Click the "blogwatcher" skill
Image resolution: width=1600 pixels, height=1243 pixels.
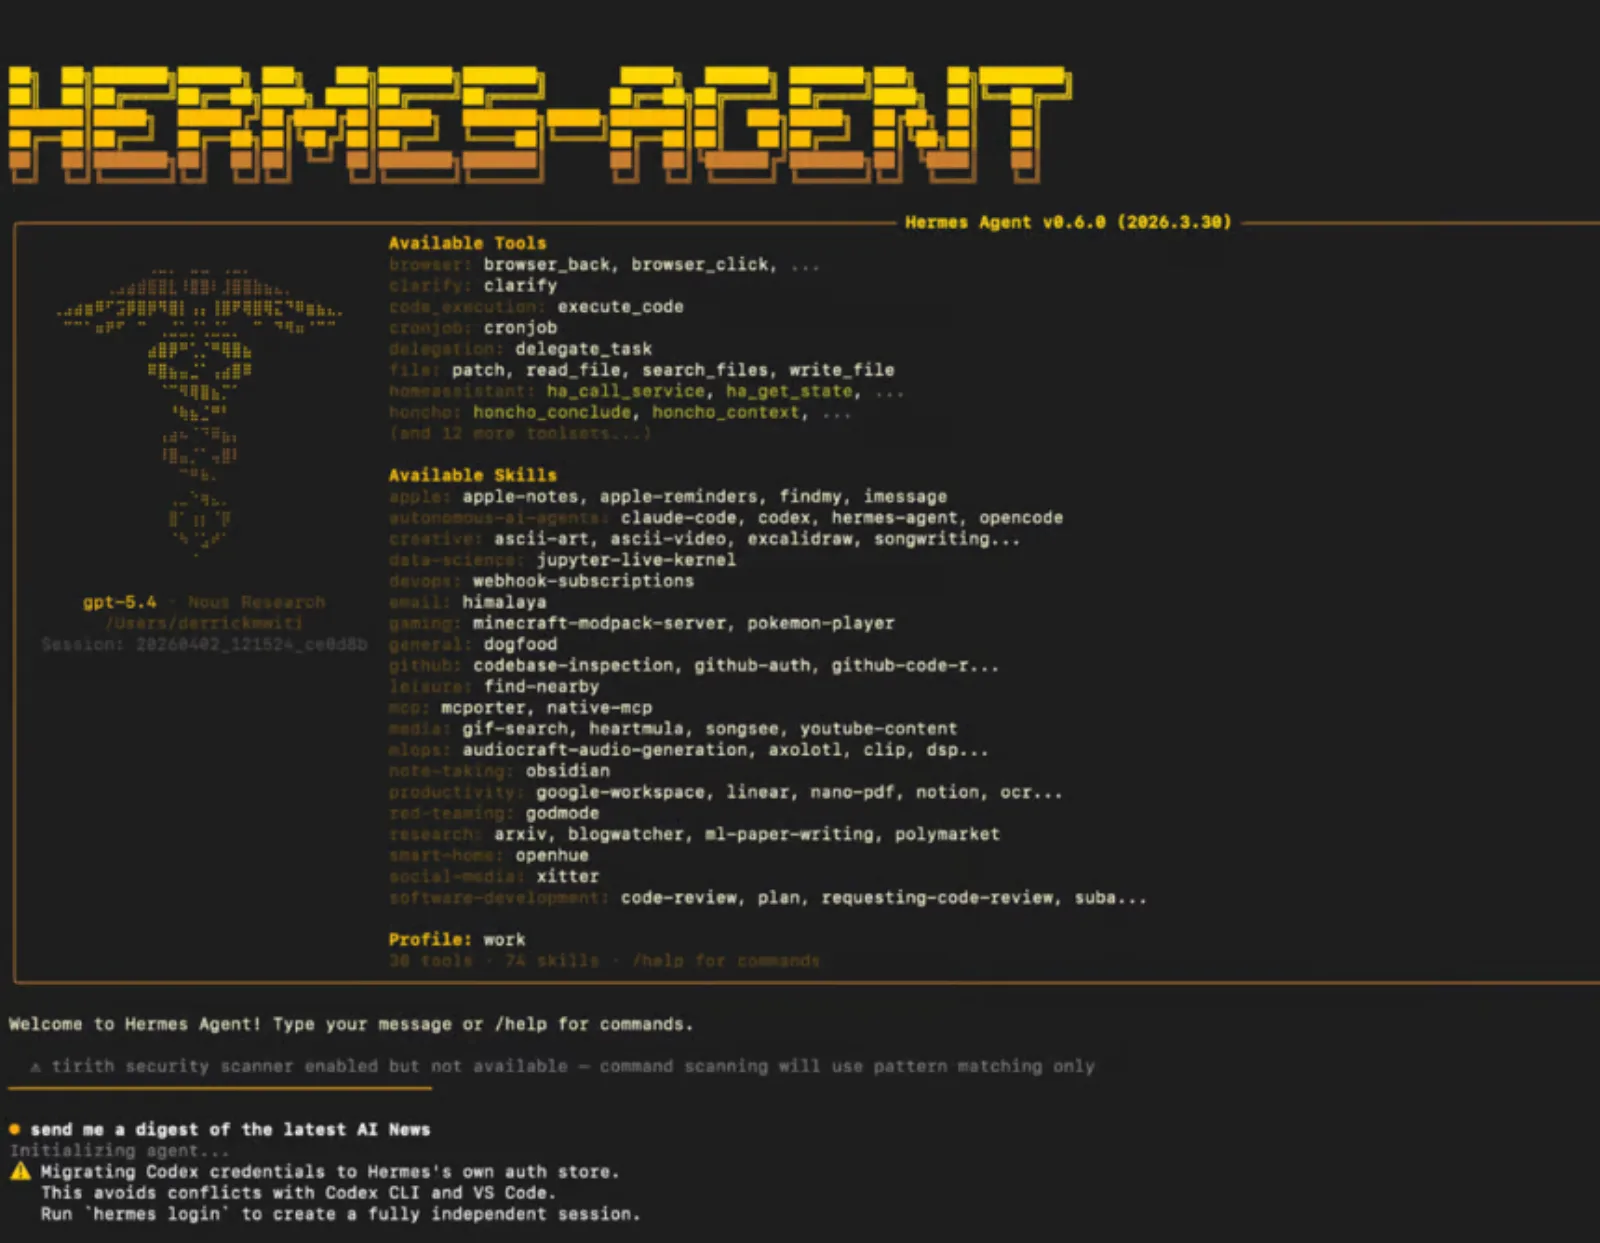pos(625,834)
